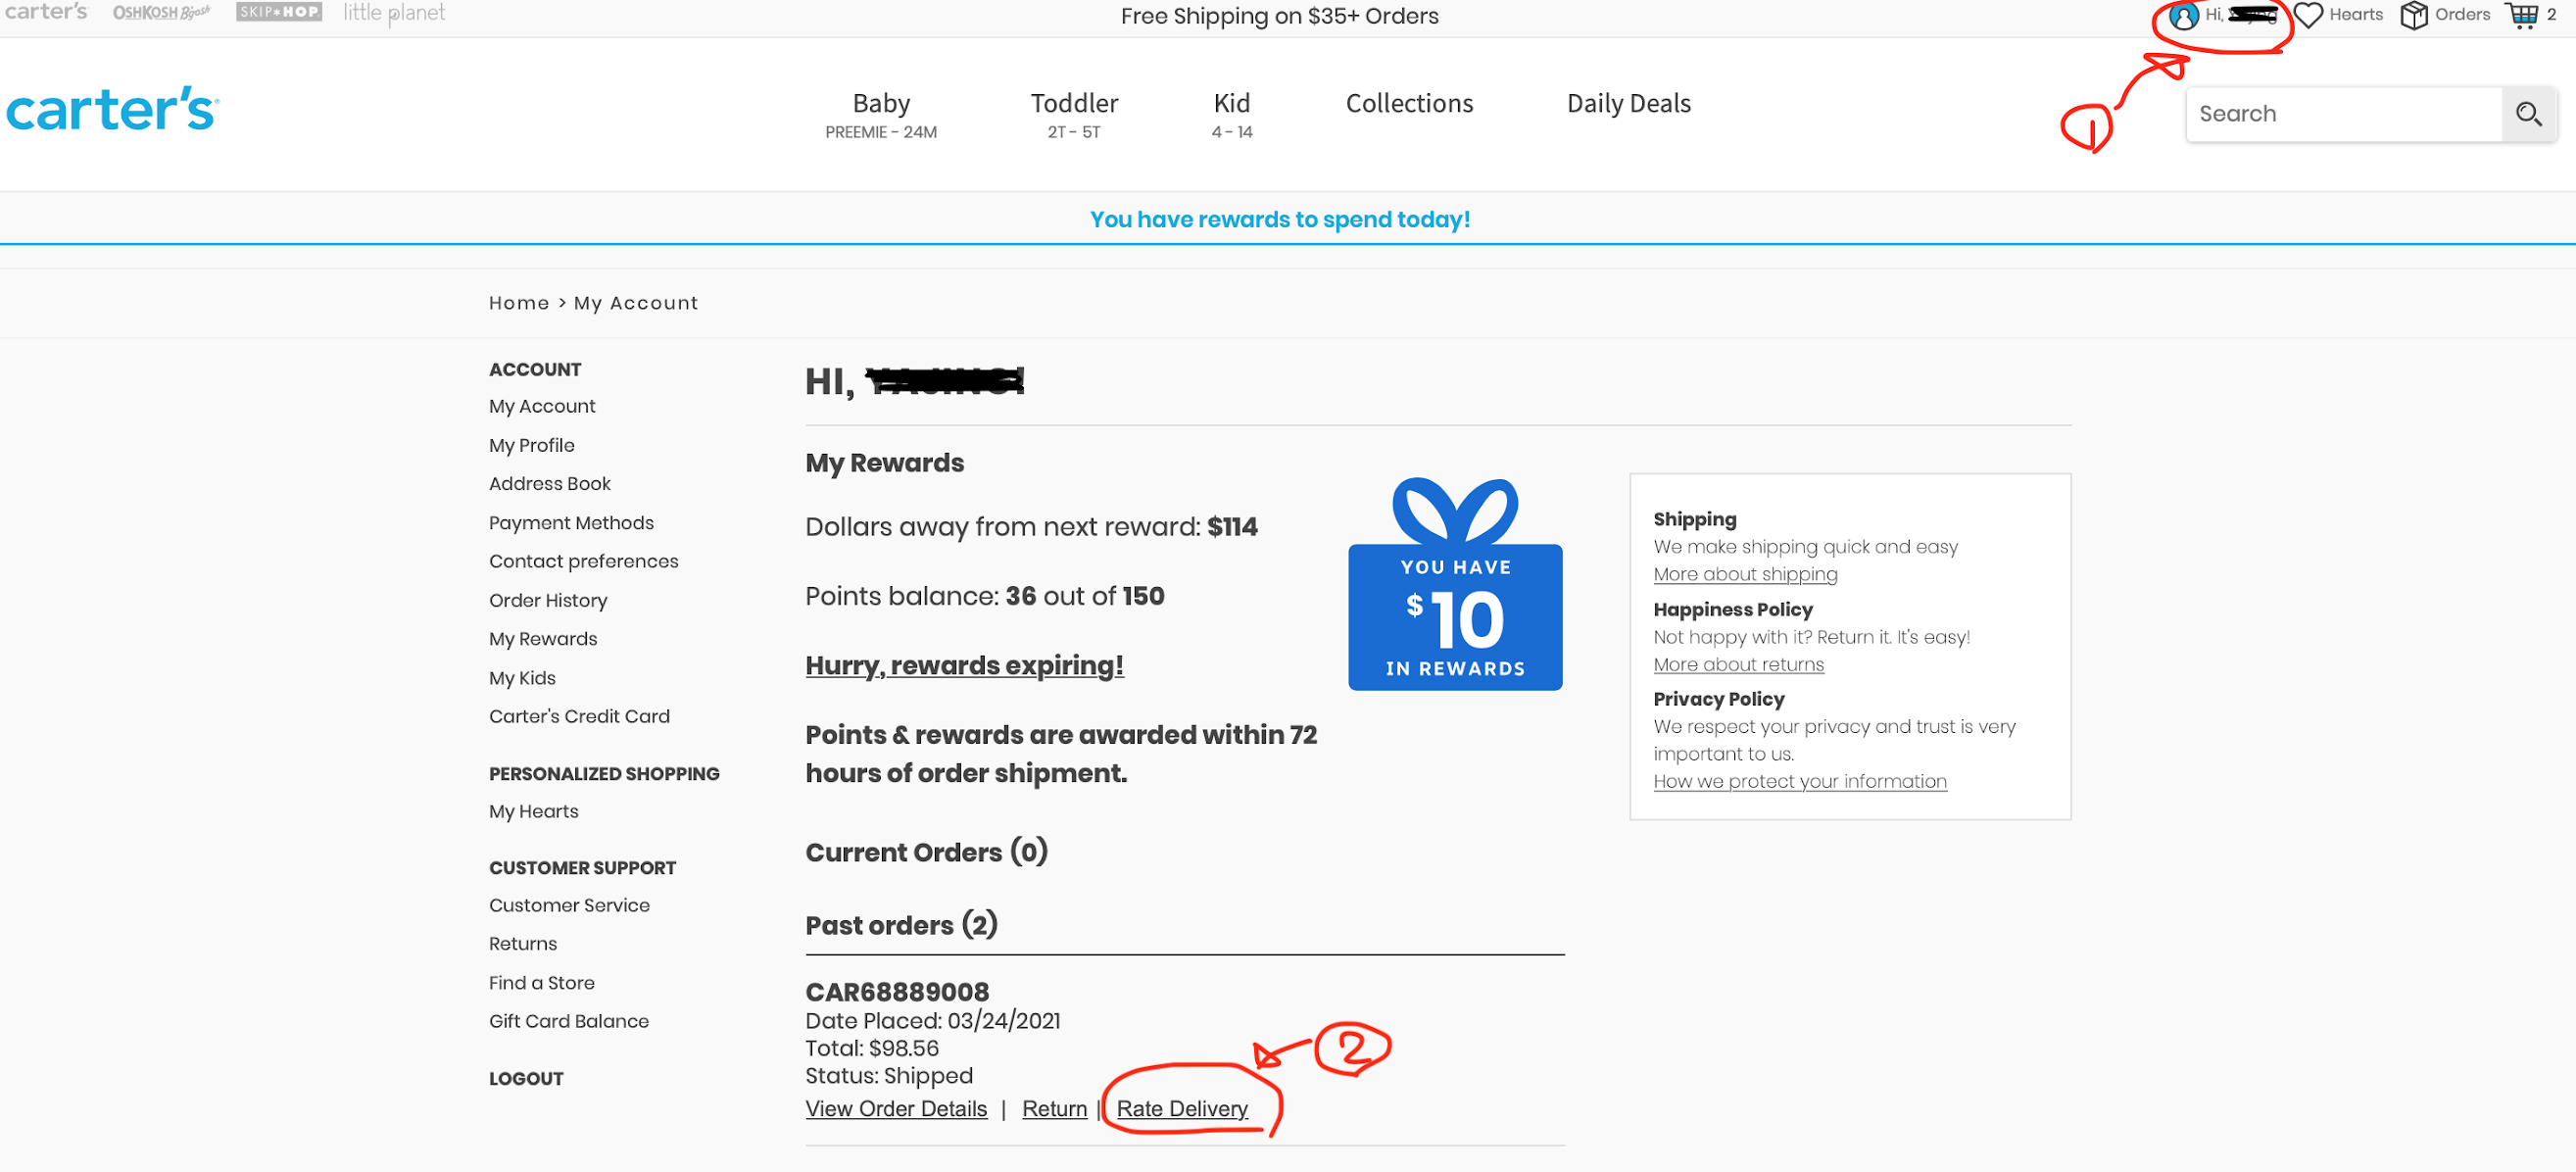The width and height of the screenshot is (2576, 1172).
Task: Open the little planet brand logo
Action: tap(394, 12)
